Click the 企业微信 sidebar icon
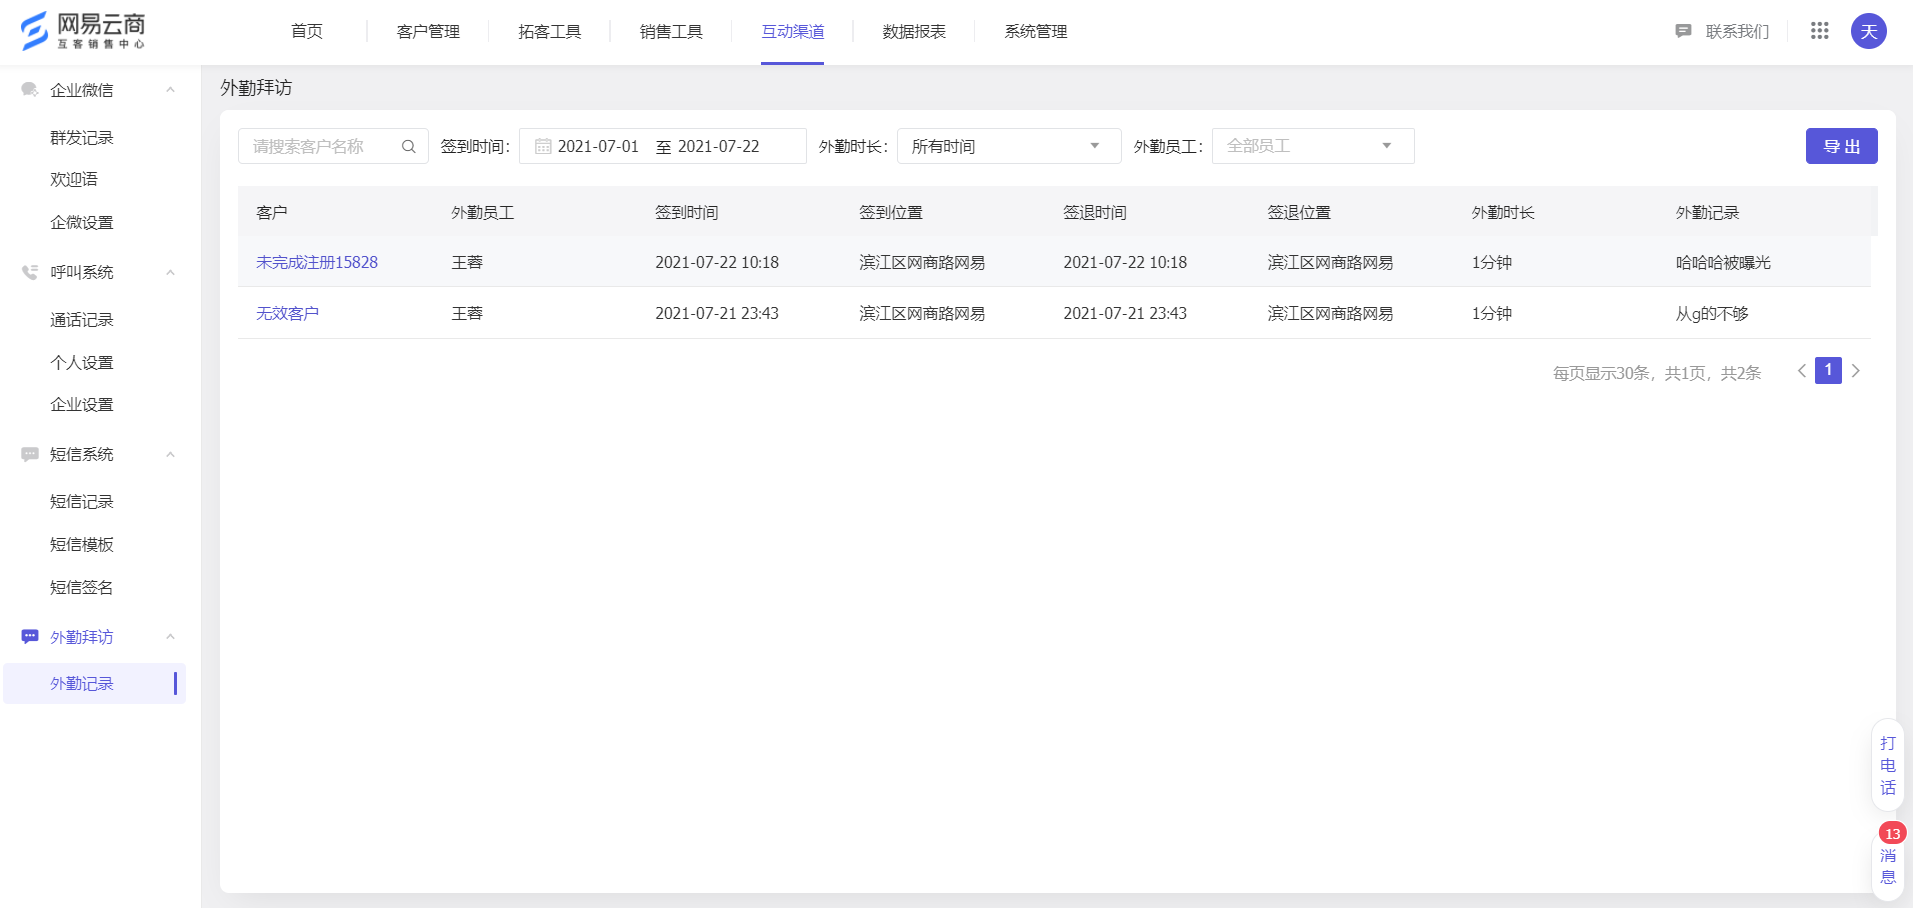 point(29,90)
